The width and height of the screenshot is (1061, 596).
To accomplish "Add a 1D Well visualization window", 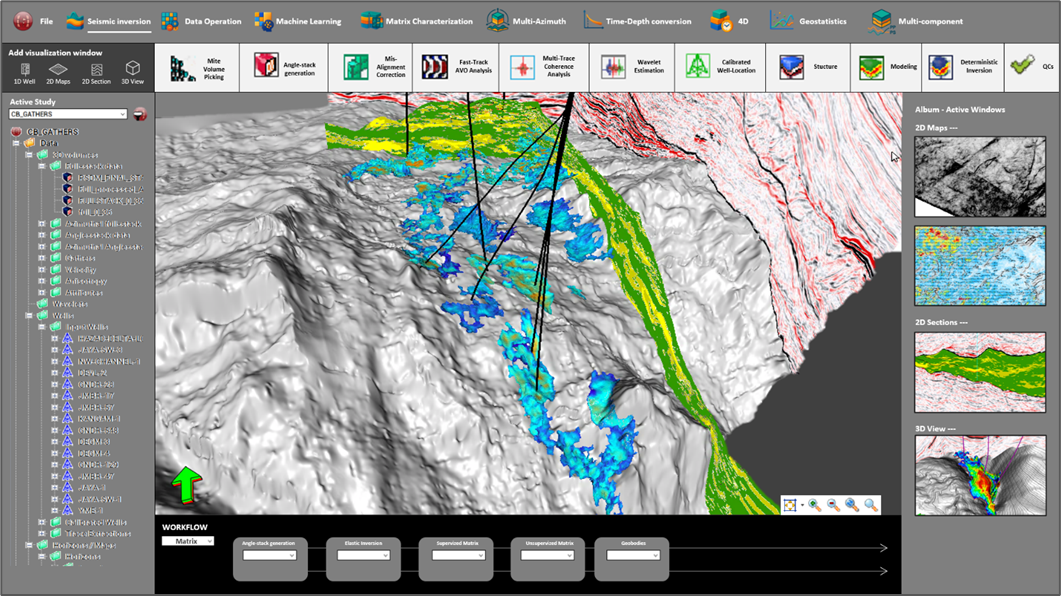I will click(23, 73).
